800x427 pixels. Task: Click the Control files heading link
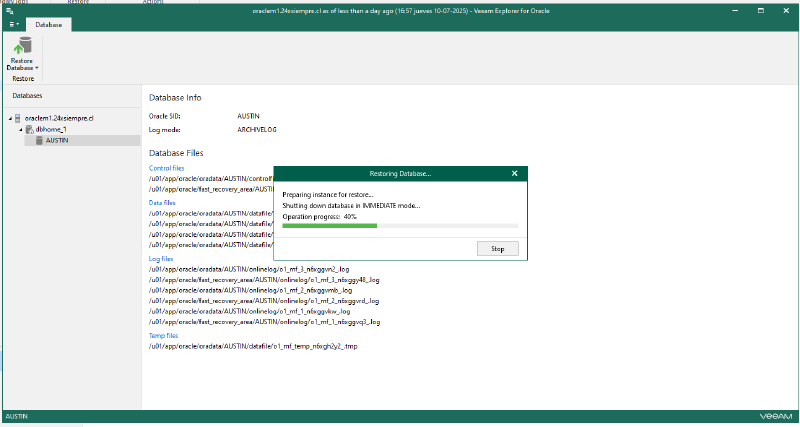(x=166, y=168)
